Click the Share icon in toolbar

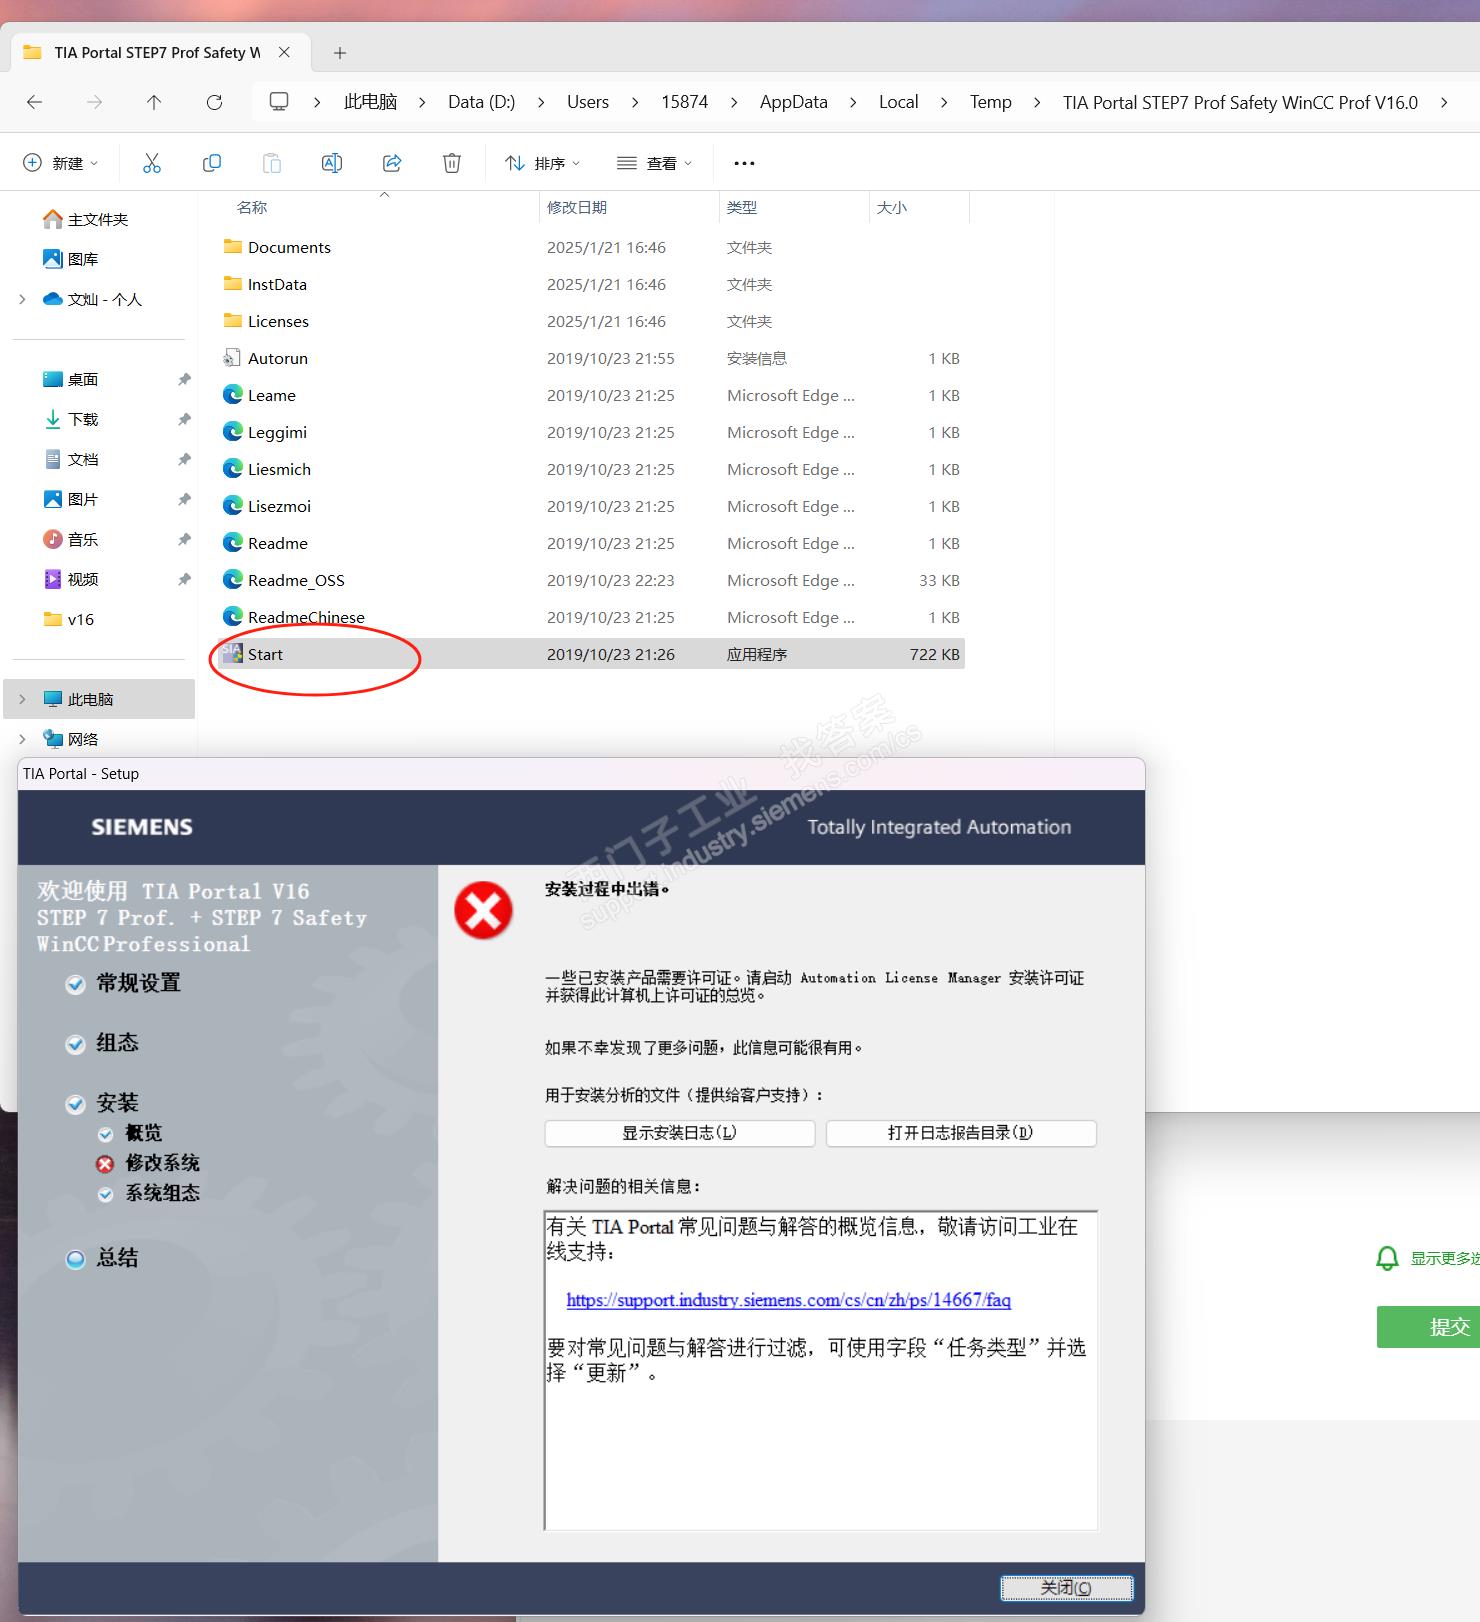click(x=392, y=163)
